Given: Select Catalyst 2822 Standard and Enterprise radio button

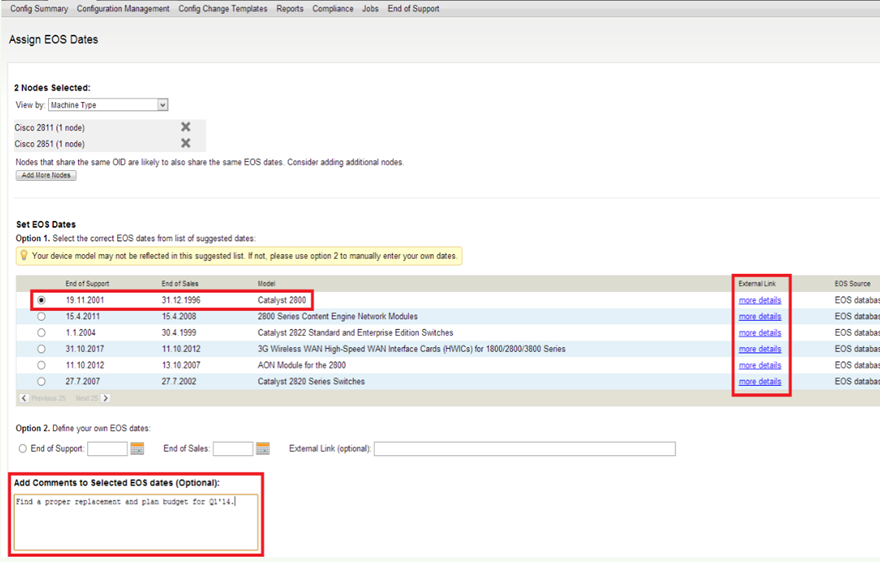Looking at the screenshot, I should pyautogui.click(x=42, y=333).
